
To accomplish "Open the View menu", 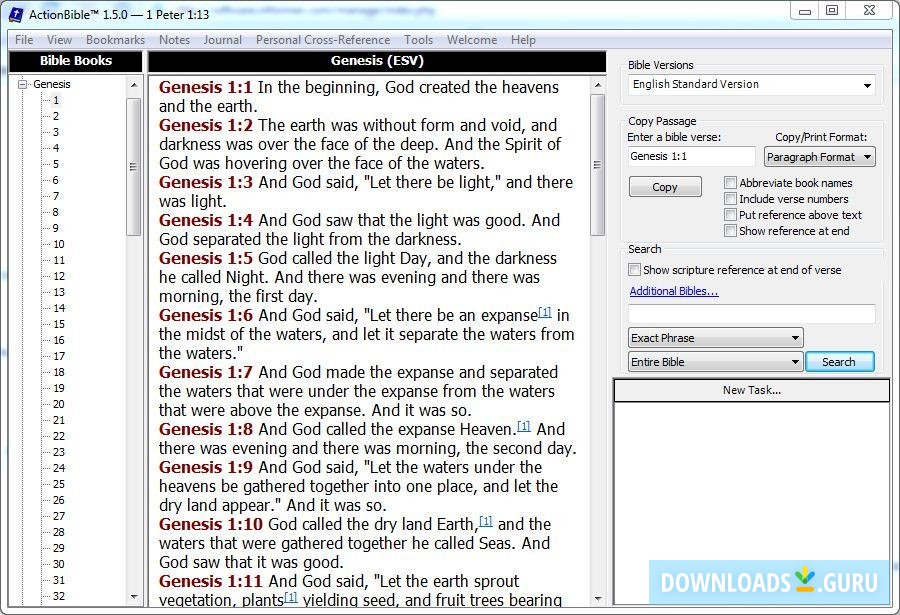I will point(60,40).
